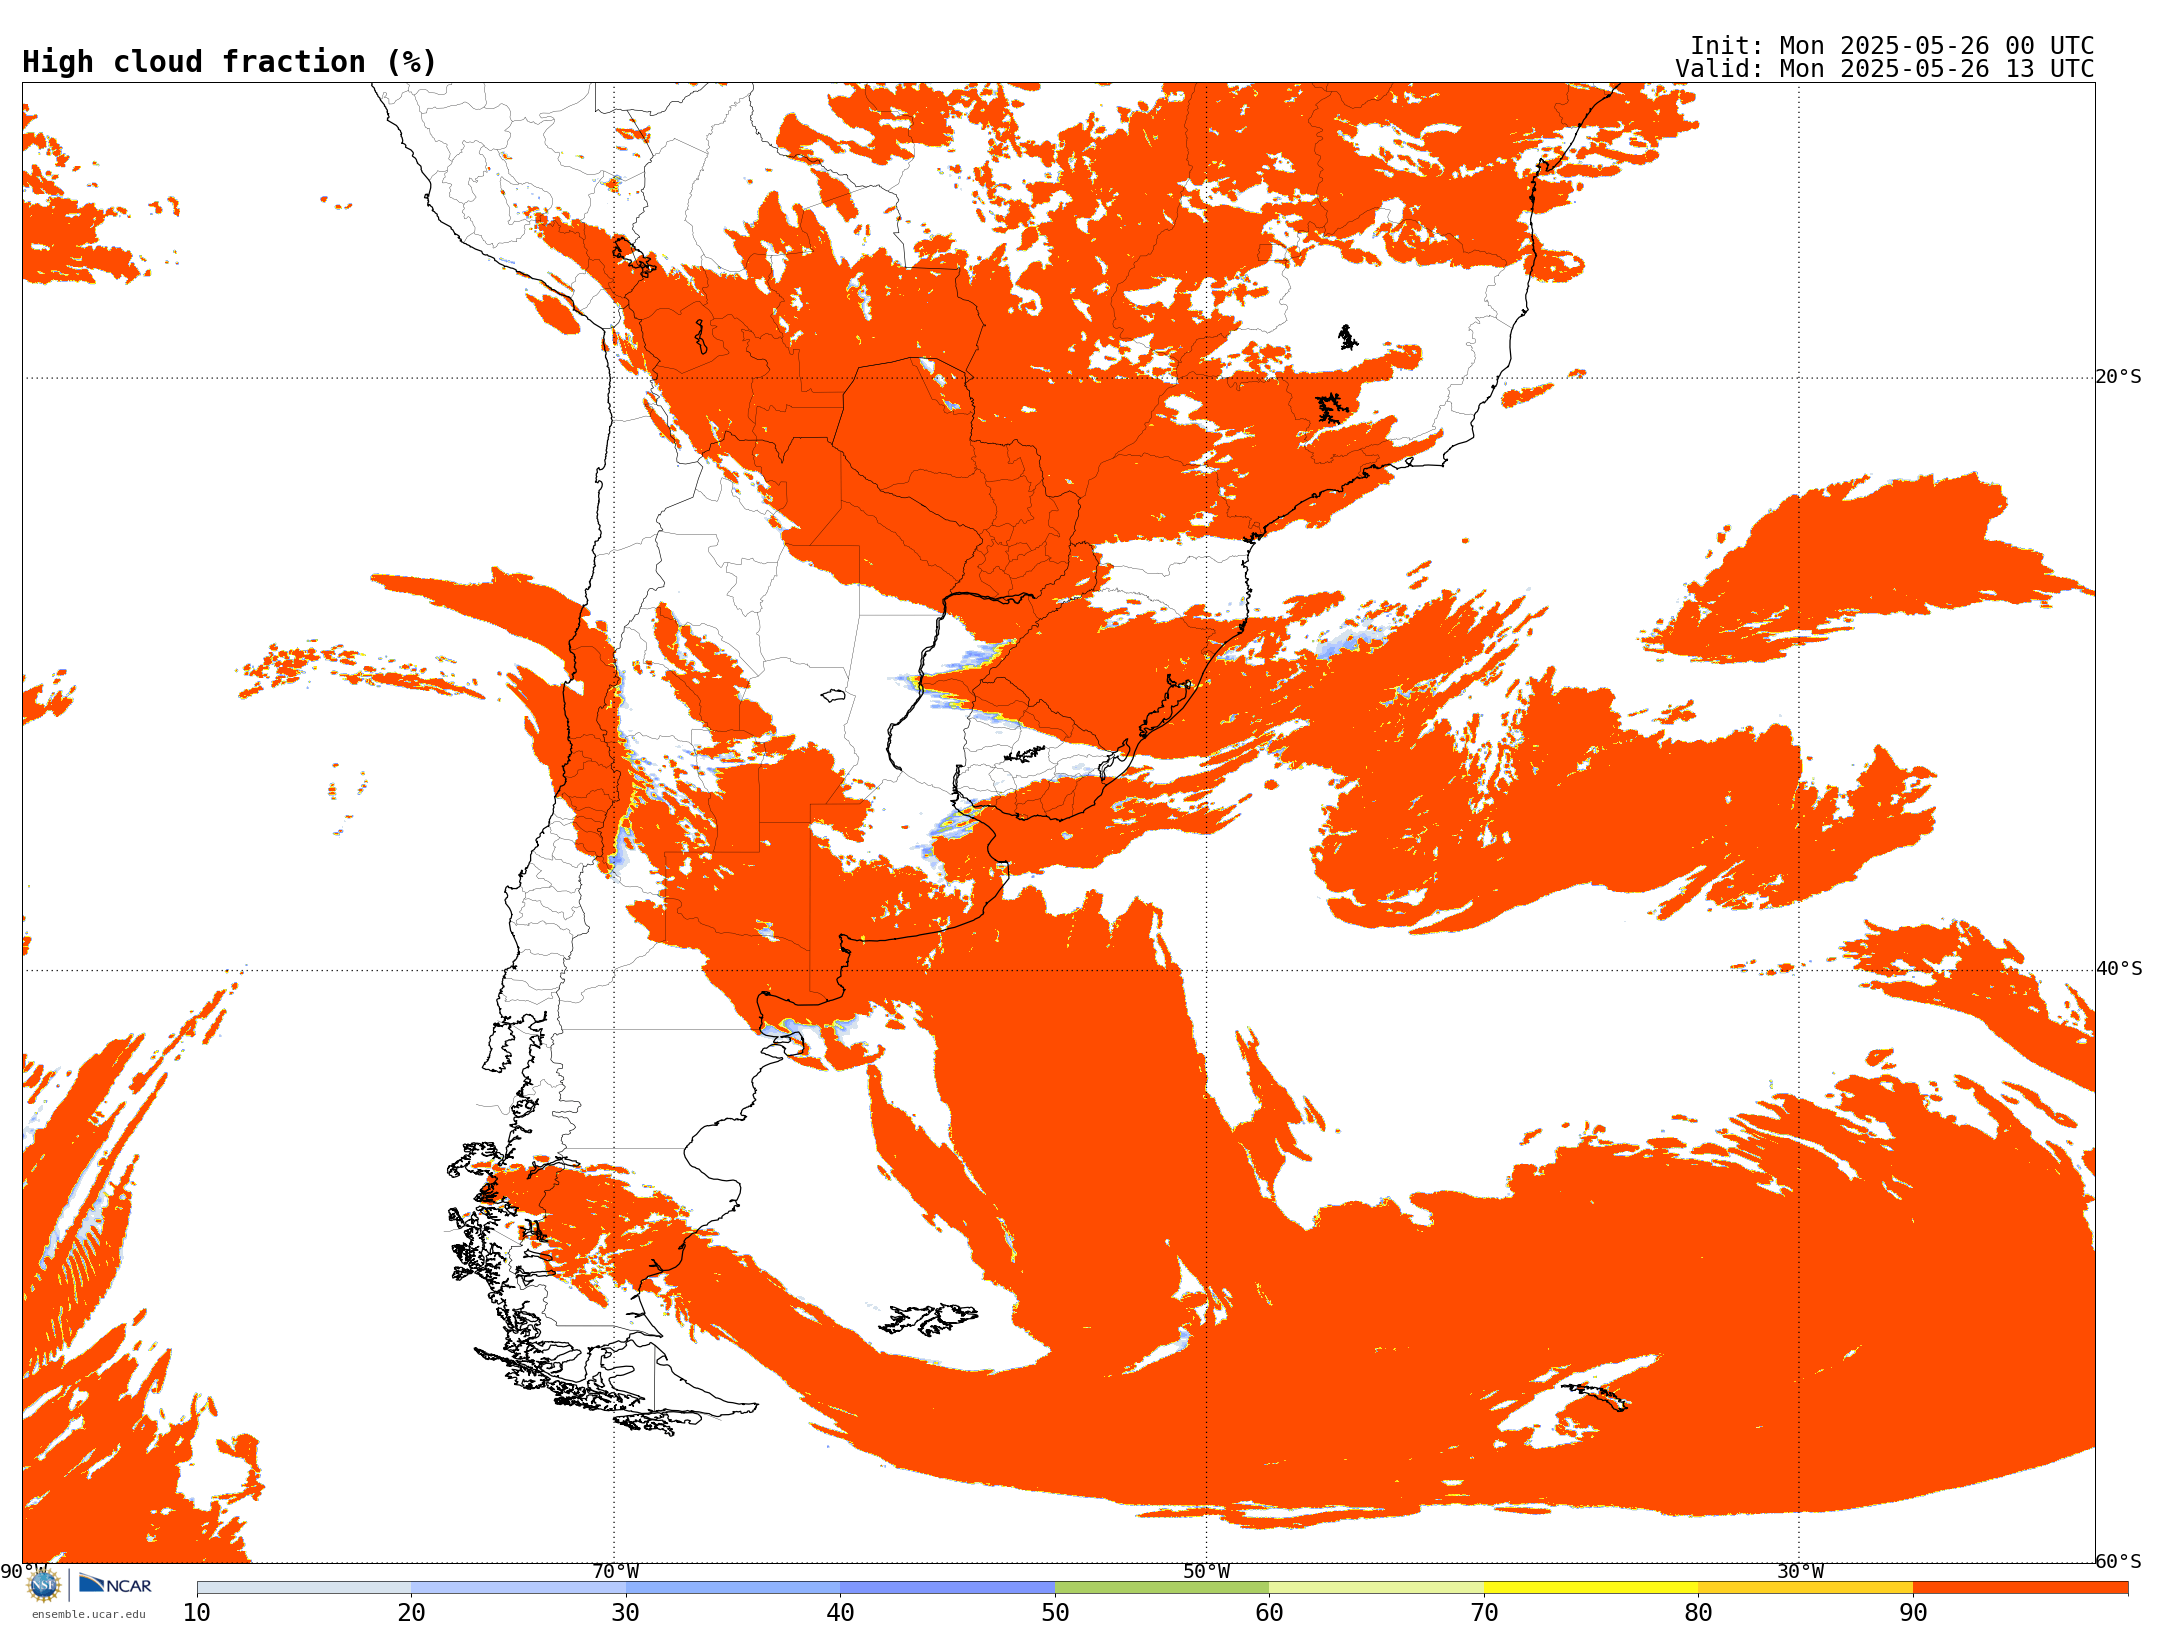Click the colorbar tick label 30
Viewport: 2160px width, 1626px height.
626,1613
